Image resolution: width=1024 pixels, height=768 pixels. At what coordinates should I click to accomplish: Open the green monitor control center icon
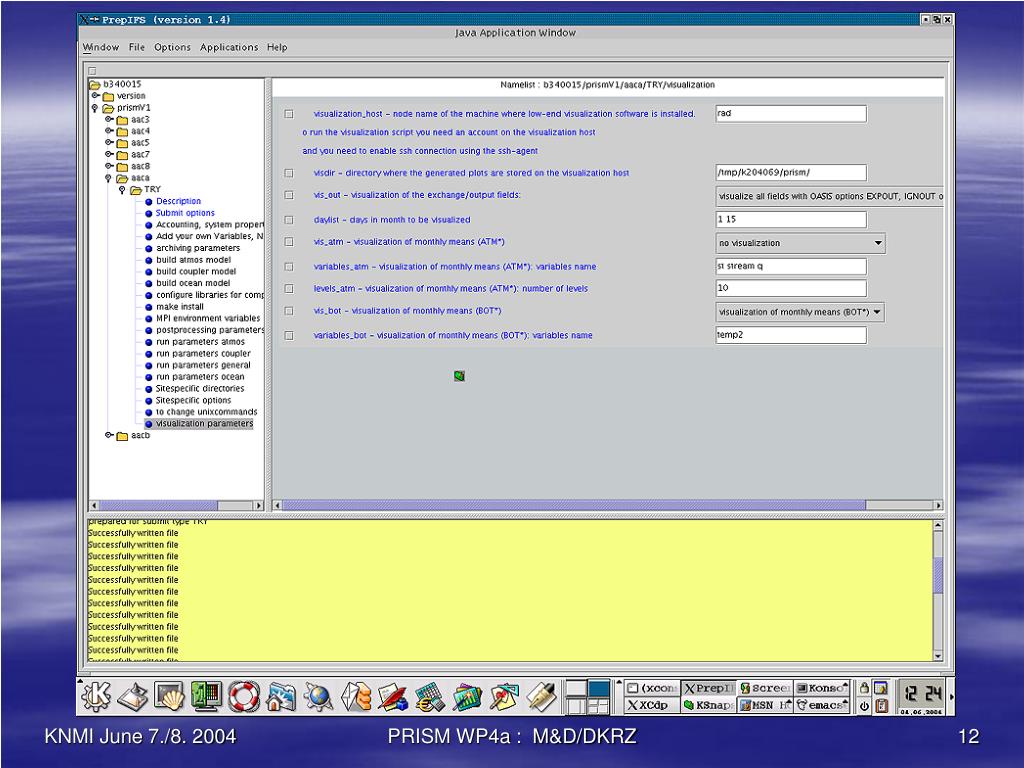[x=206, y=697]
